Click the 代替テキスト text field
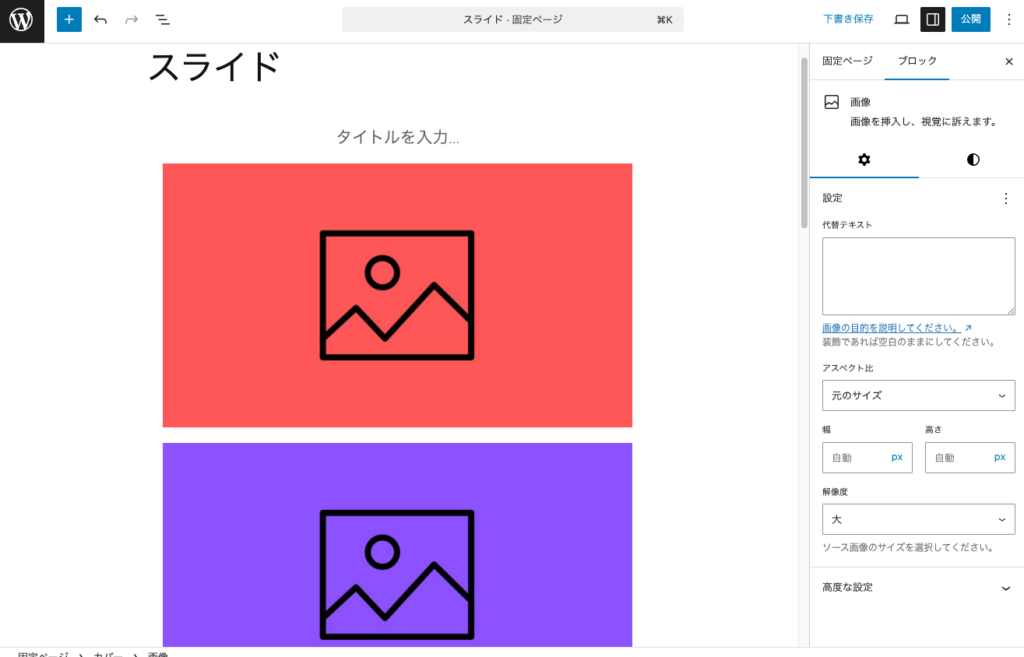This screenshot has width=1024, height=657. [x=918, y=276]
